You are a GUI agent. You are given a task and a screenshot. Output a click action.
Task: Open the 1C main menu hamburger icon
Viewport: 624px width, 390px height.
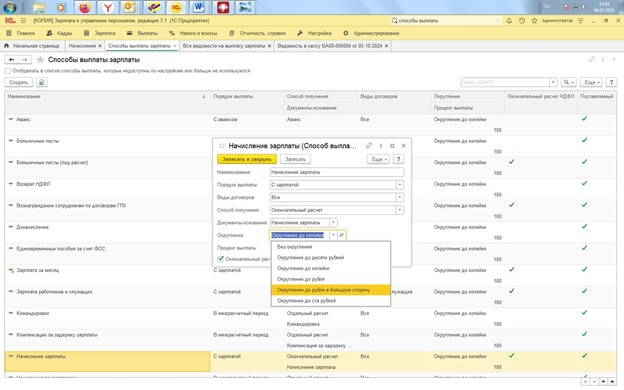pyautogui.click(x=23, y=21)
